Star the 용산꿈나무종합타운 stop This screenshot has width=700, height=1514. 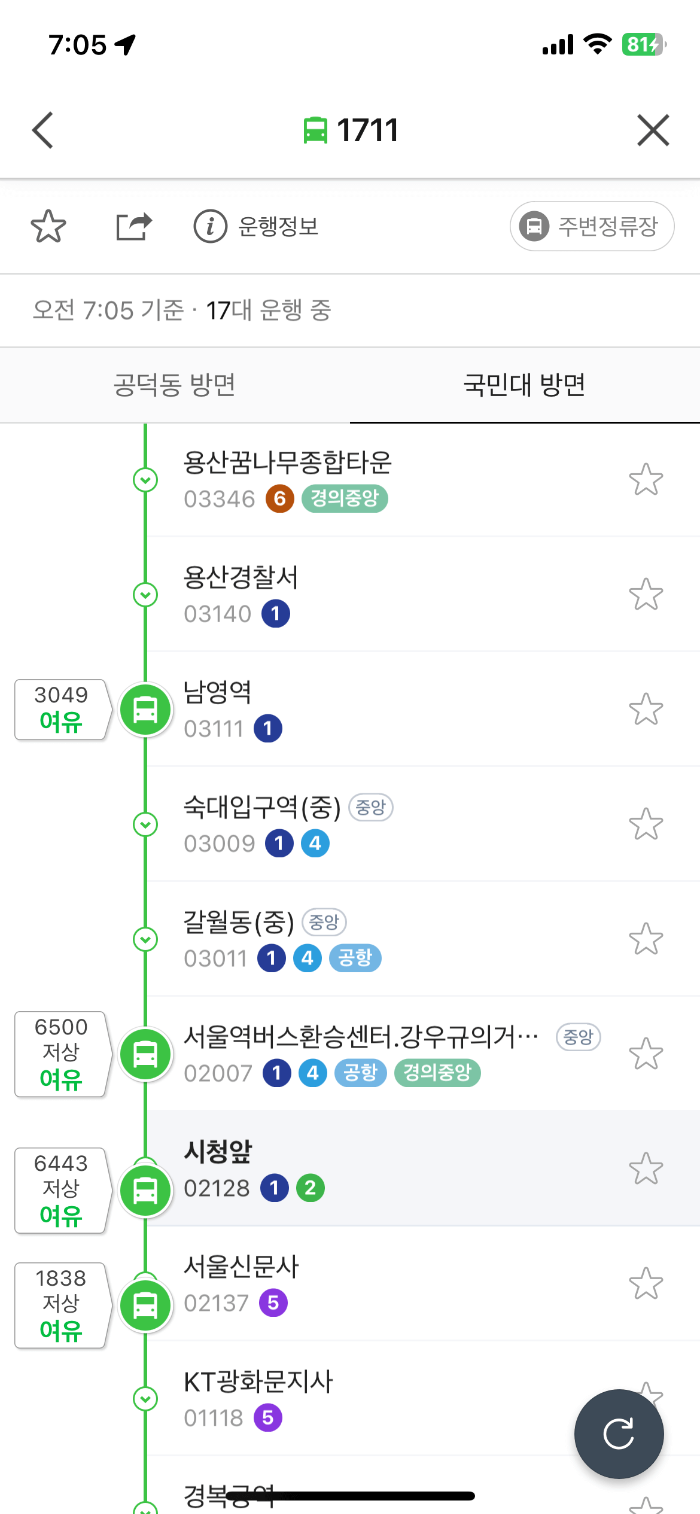pos(646,479)
